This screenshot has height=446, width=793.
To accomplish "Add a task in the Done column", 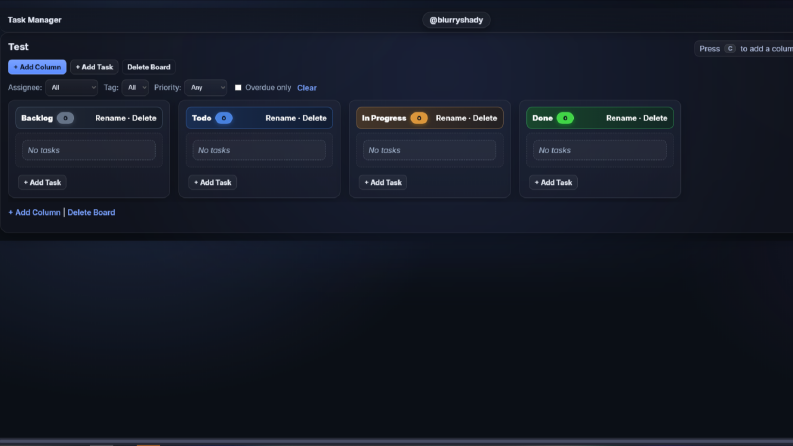I will coord(553,183).
